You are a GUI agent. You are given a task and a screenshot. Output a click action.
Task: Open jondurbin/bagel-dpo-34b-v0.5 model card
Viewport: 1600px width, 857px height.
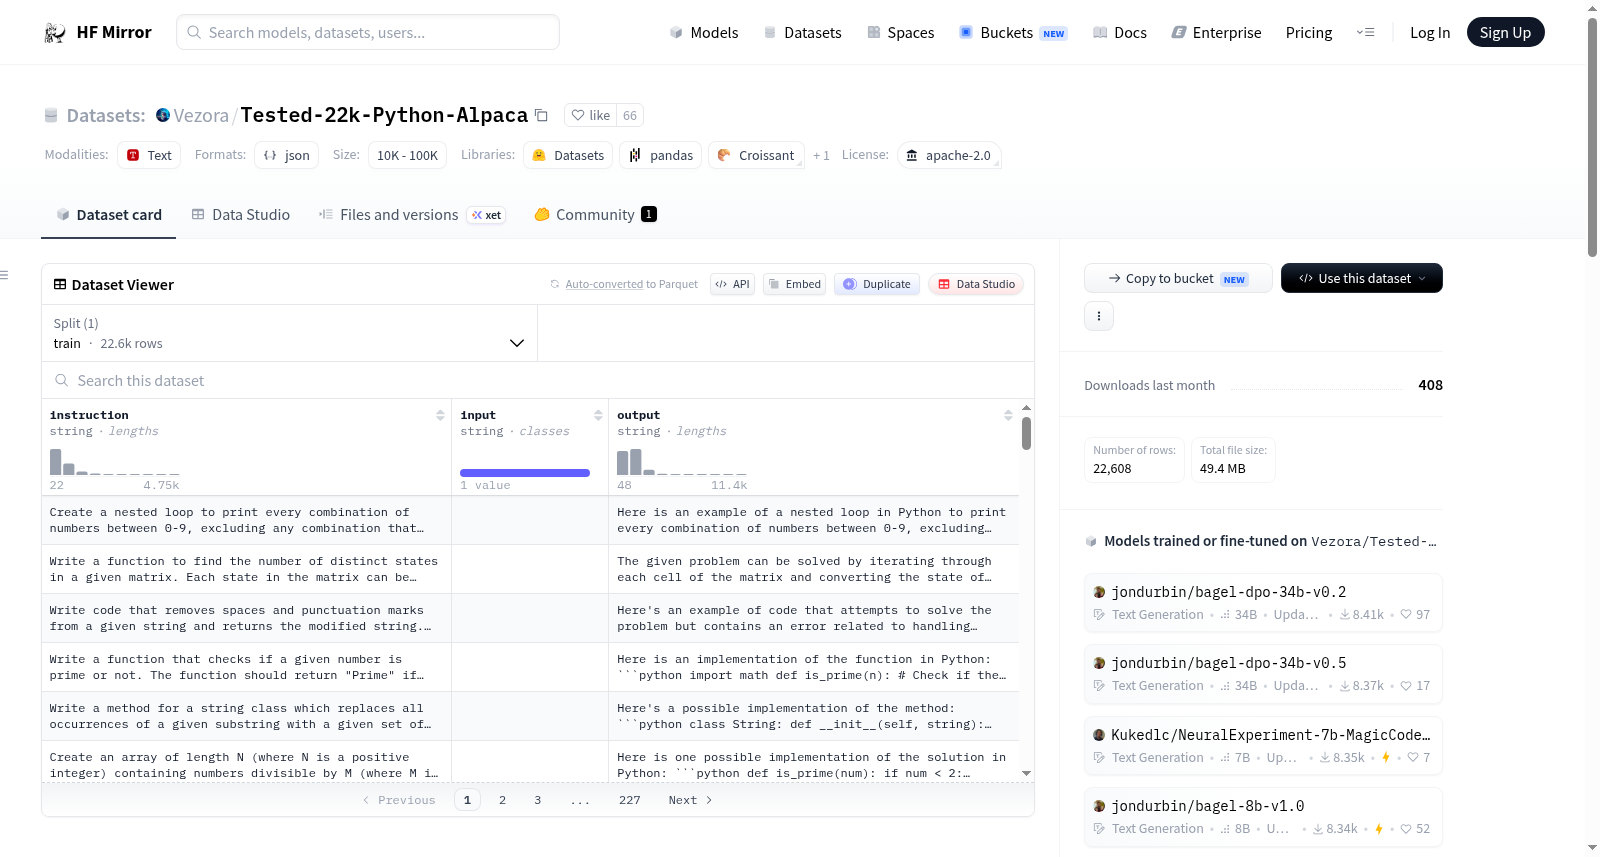tap(1263, 674)
